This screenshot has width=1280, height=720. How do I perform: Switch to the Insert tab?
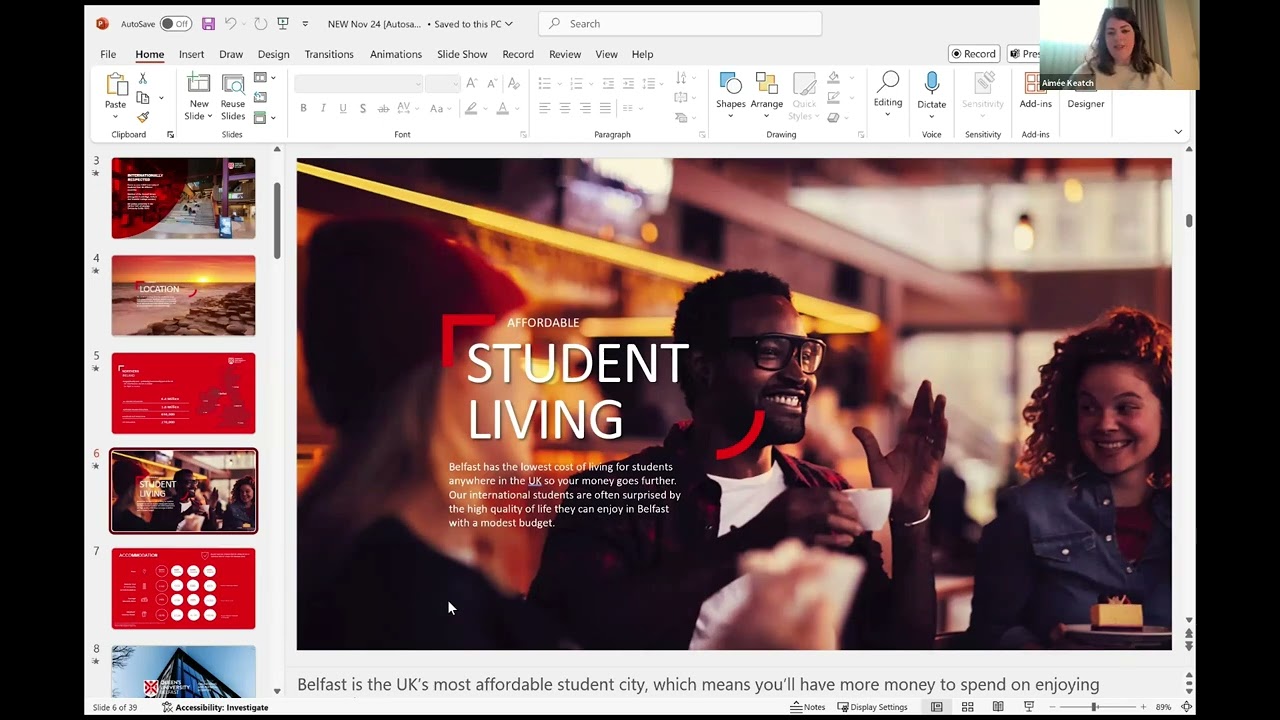(x=191, y=54)
